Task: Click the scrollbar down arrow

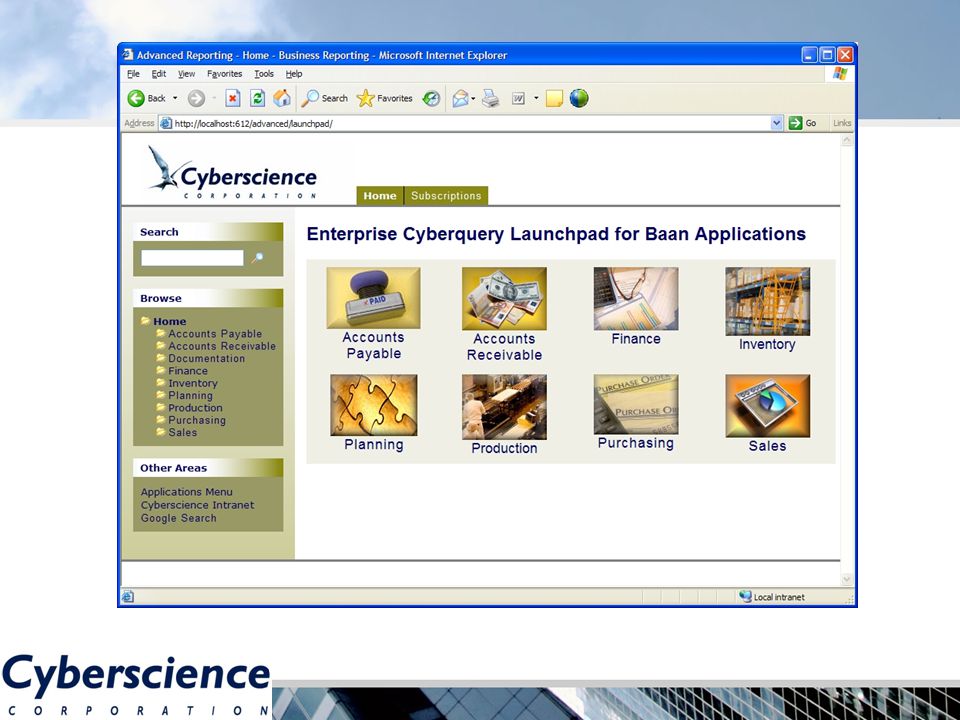Action: tap(847, 579)
